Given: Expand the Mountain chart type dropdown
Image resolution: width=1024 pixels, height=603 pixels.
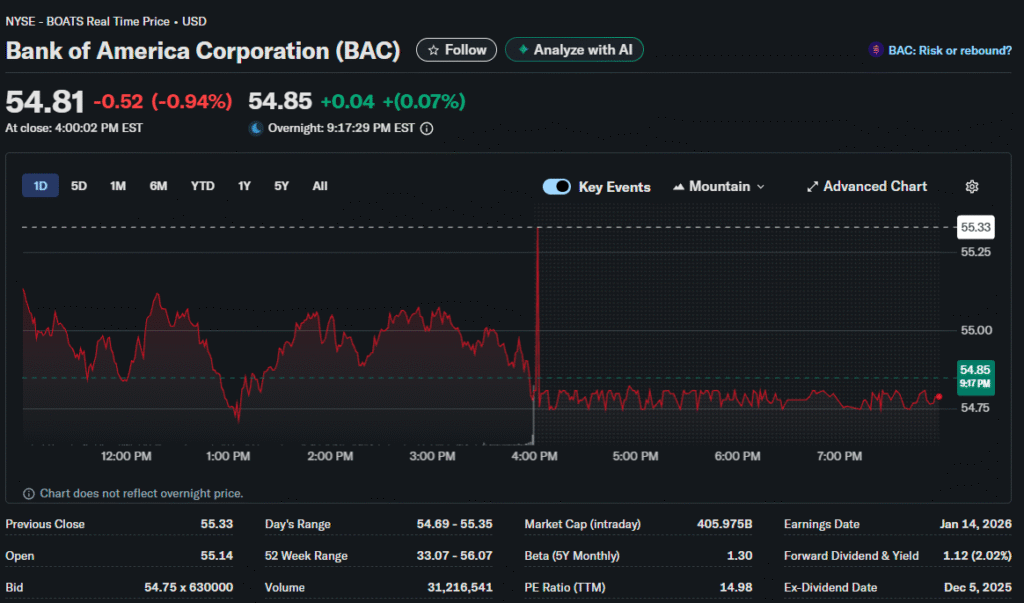Looking at the screenshot, I should (720, 187).
